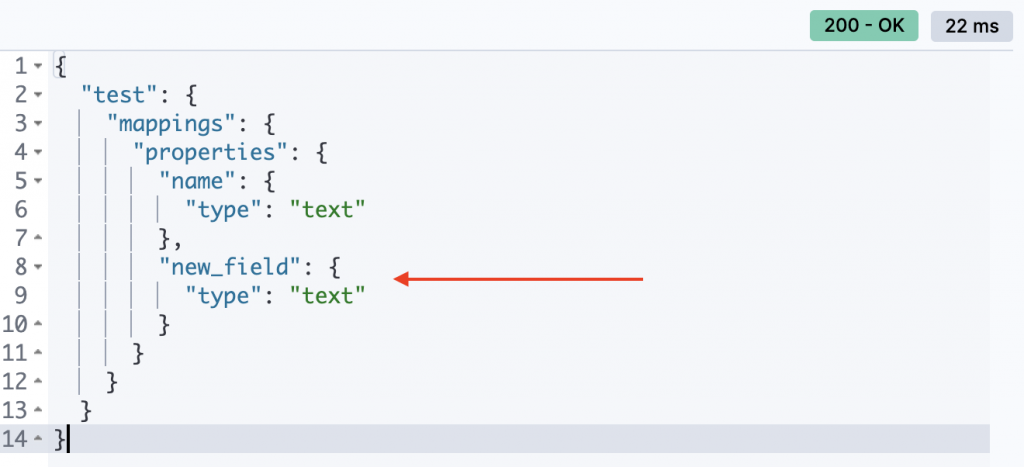Click the 200 - OK status badge
The width and height of the screenshot is (1024, 467).
point(864,25)
